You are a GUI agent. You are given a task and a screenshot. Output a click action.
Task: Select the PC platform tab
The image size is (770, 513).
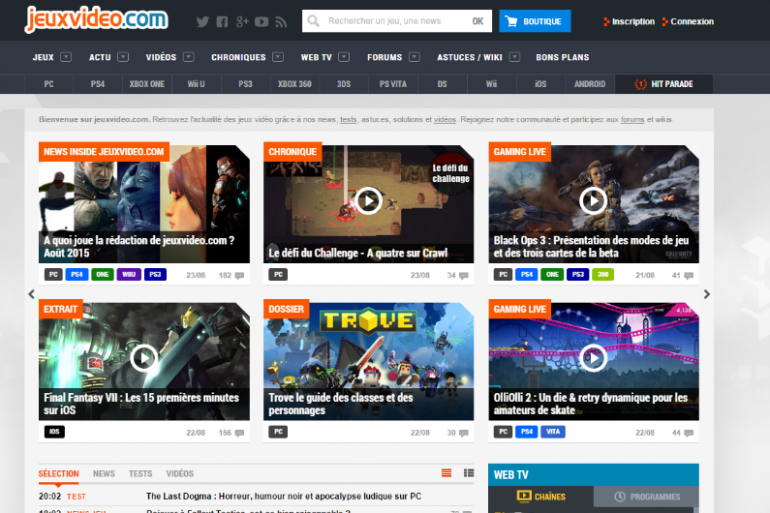[49, 84]
